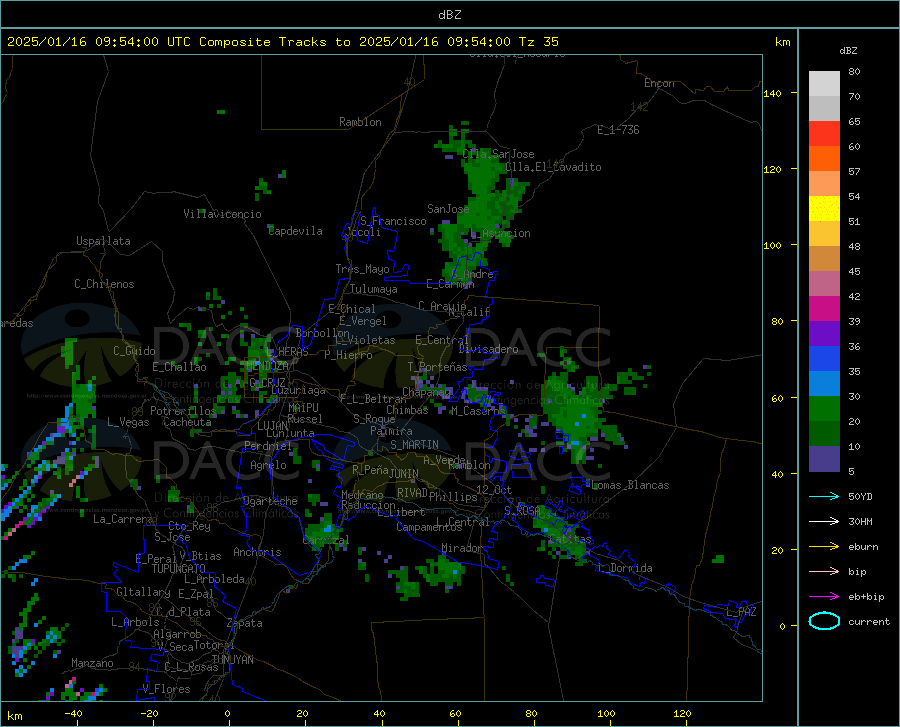Click the red 65 dBZ color swatch
The image size is (900, 727).
click(824, 134)
